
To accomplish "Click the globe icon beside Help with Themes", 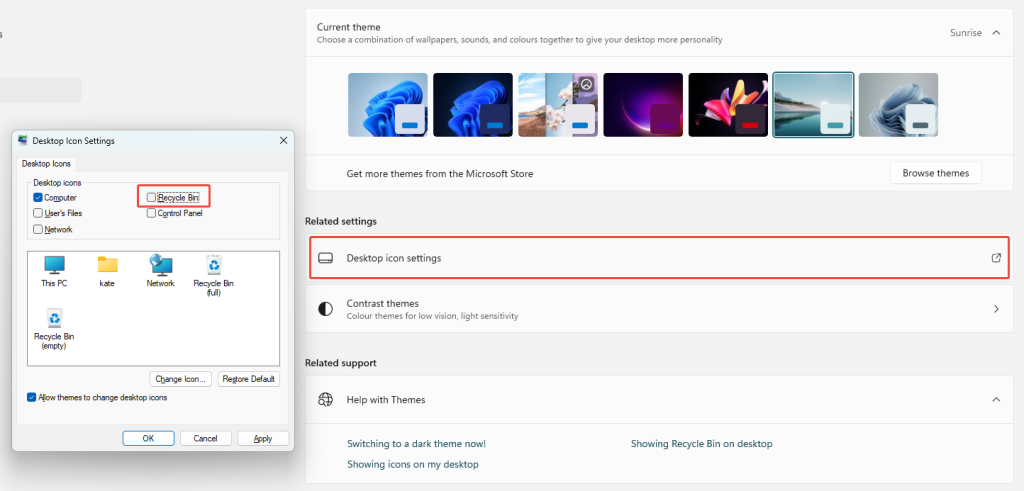I will pyautogui.click(x=325, y=400).
